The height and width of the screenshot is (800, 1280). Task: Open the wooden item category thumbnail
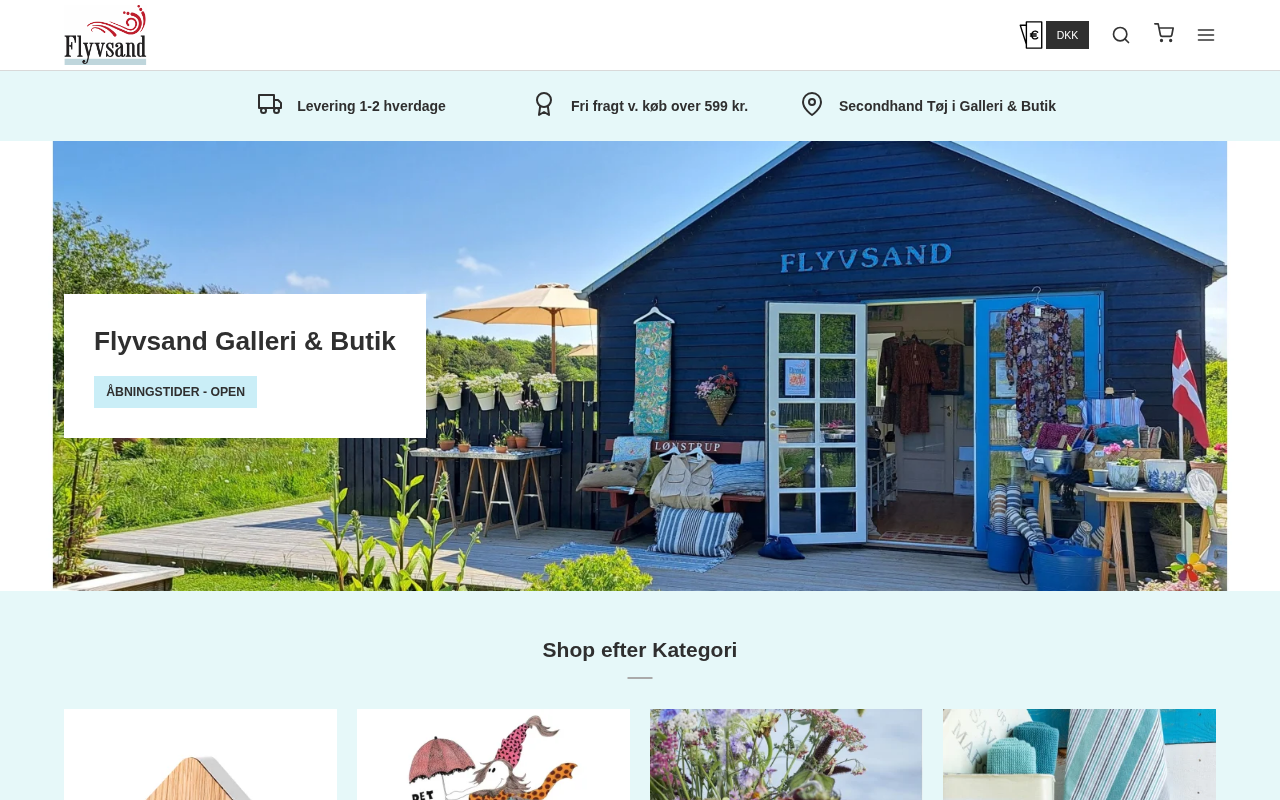point(200,755)
